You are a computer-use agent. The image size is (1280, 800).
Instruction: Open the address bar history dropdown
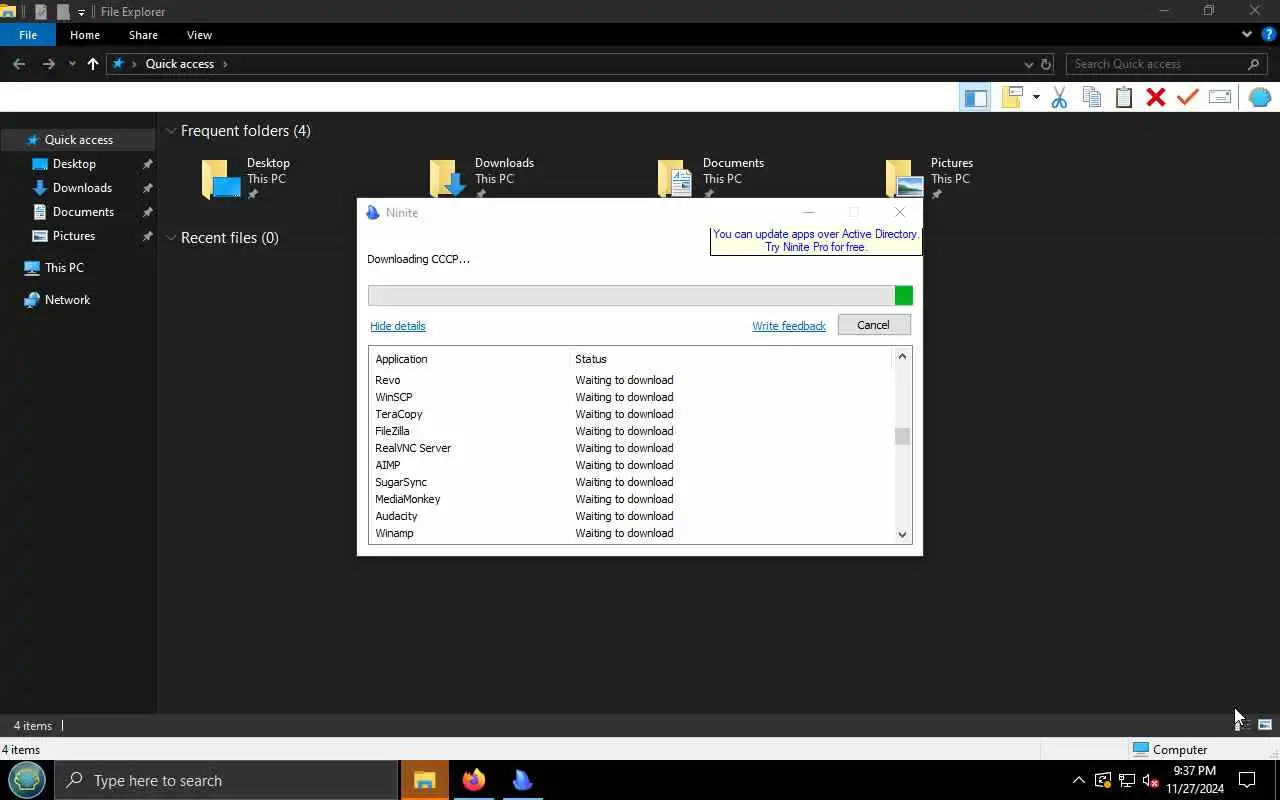pyautogui.click(x=1028, y=64)
